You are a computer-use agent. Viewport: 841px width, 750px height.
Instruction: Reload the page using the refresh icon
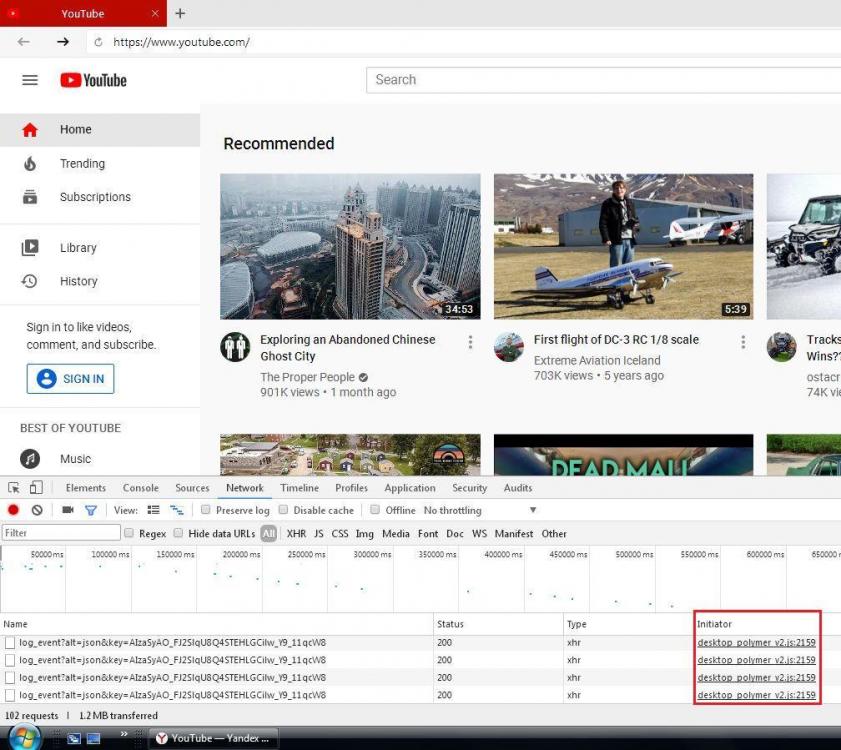(98, 42)
